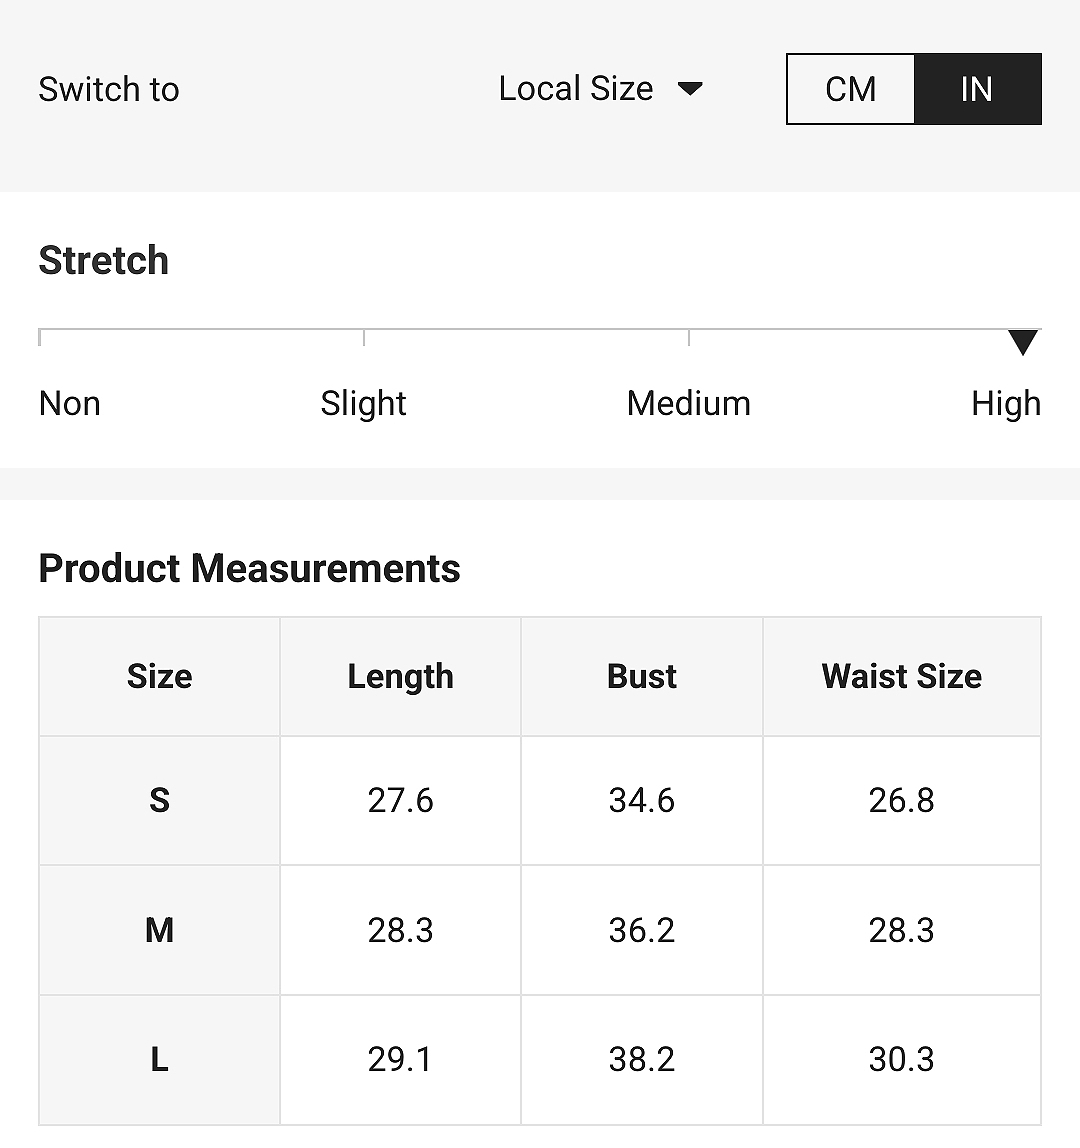This screenshot has height=1148, width=1080.
Task: Click the Non stretch label
Action: click(70, 403)
